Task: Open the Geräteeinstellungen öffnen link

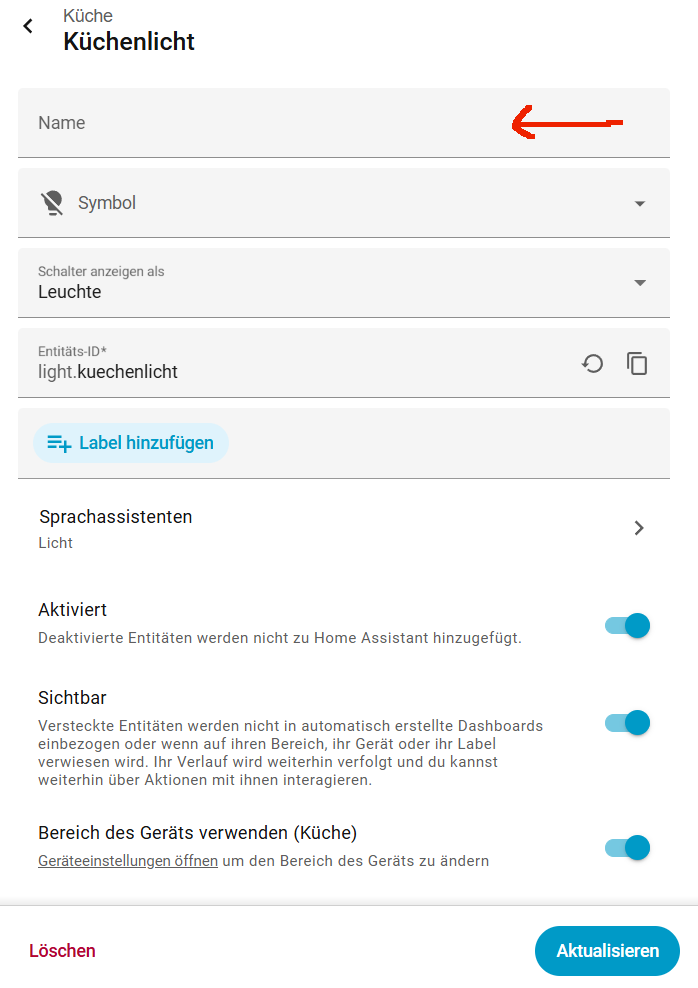Action: [128, 861]
